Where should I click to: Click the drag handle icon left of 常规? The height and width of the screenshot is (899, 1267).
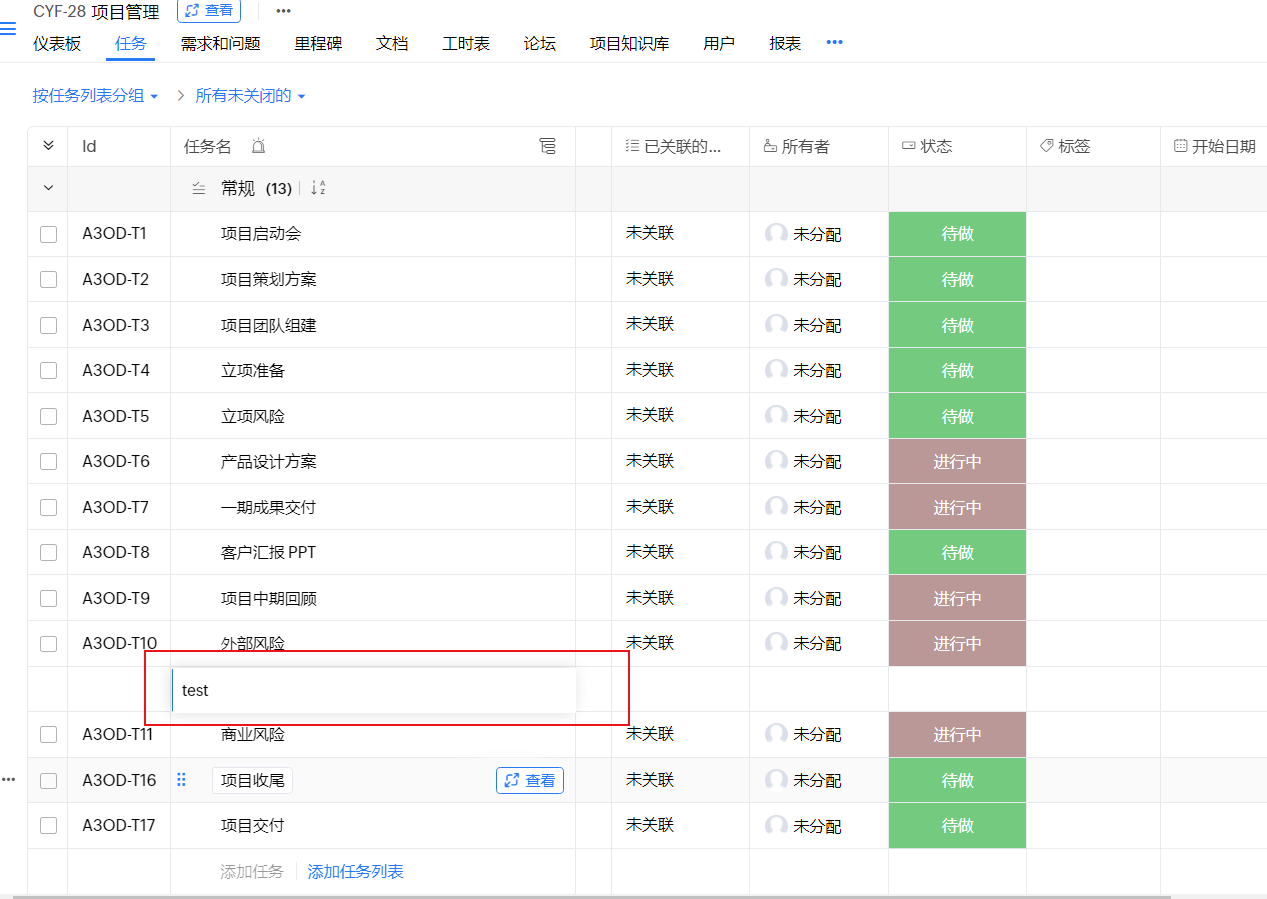tap(198, 188)
